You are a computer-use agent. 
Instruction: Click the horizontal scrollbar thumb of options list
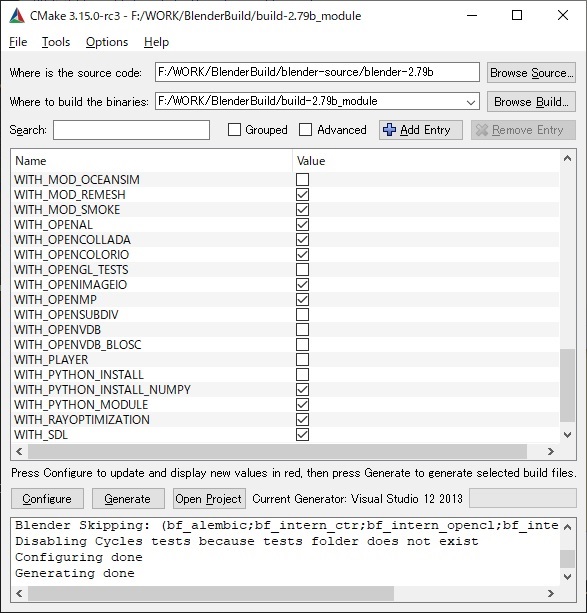(x=277, y=452)
